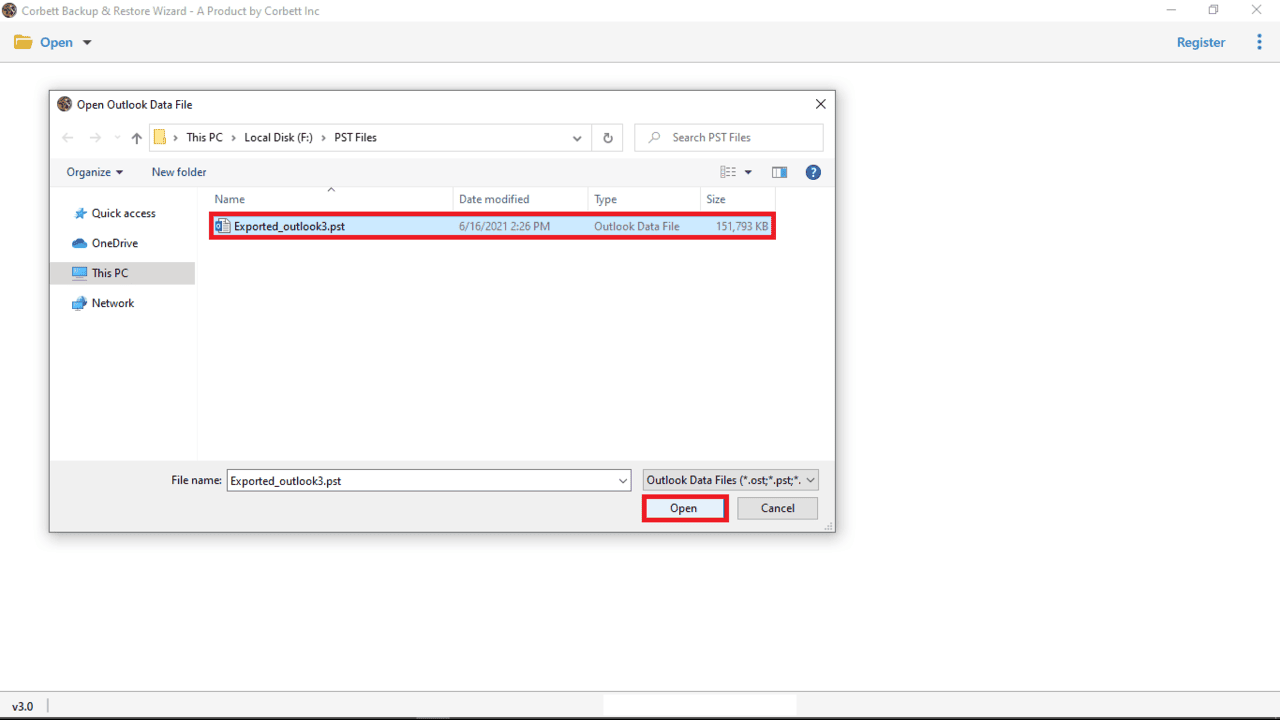Expand the Open dropdown arrow in toolbar
The width and height of the screenshot is (1280, 720).
[x=87, y=43]
